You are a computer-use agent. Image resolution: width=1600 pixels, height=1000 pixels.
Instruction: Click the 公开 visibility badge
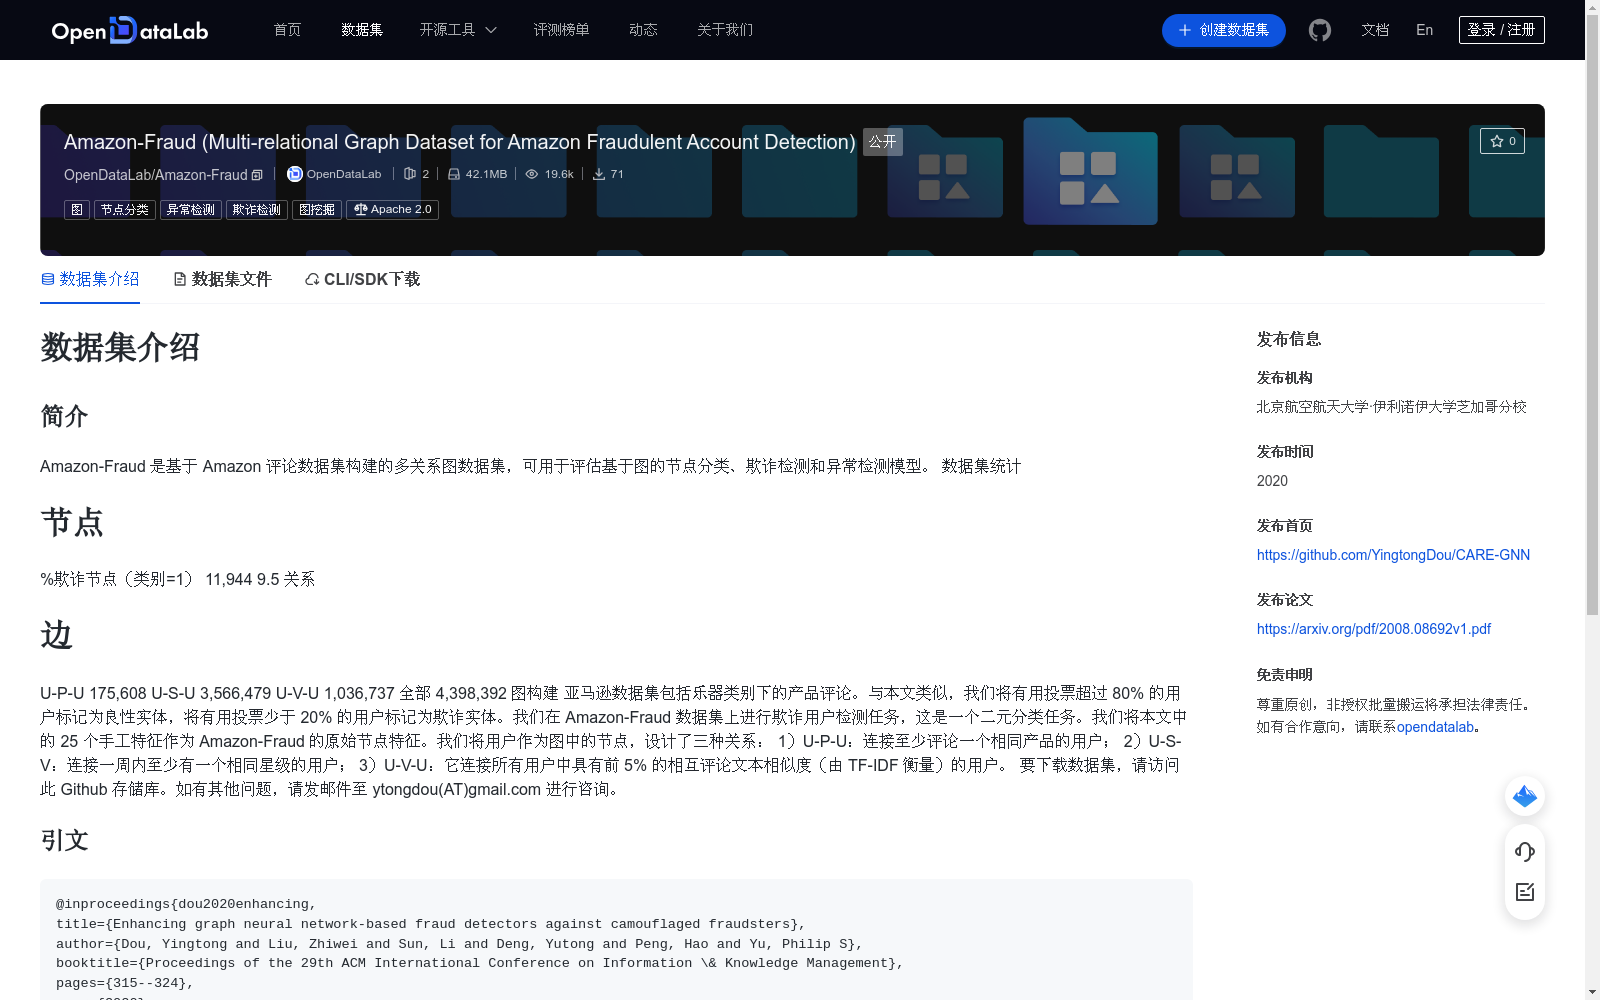[883, 142]
